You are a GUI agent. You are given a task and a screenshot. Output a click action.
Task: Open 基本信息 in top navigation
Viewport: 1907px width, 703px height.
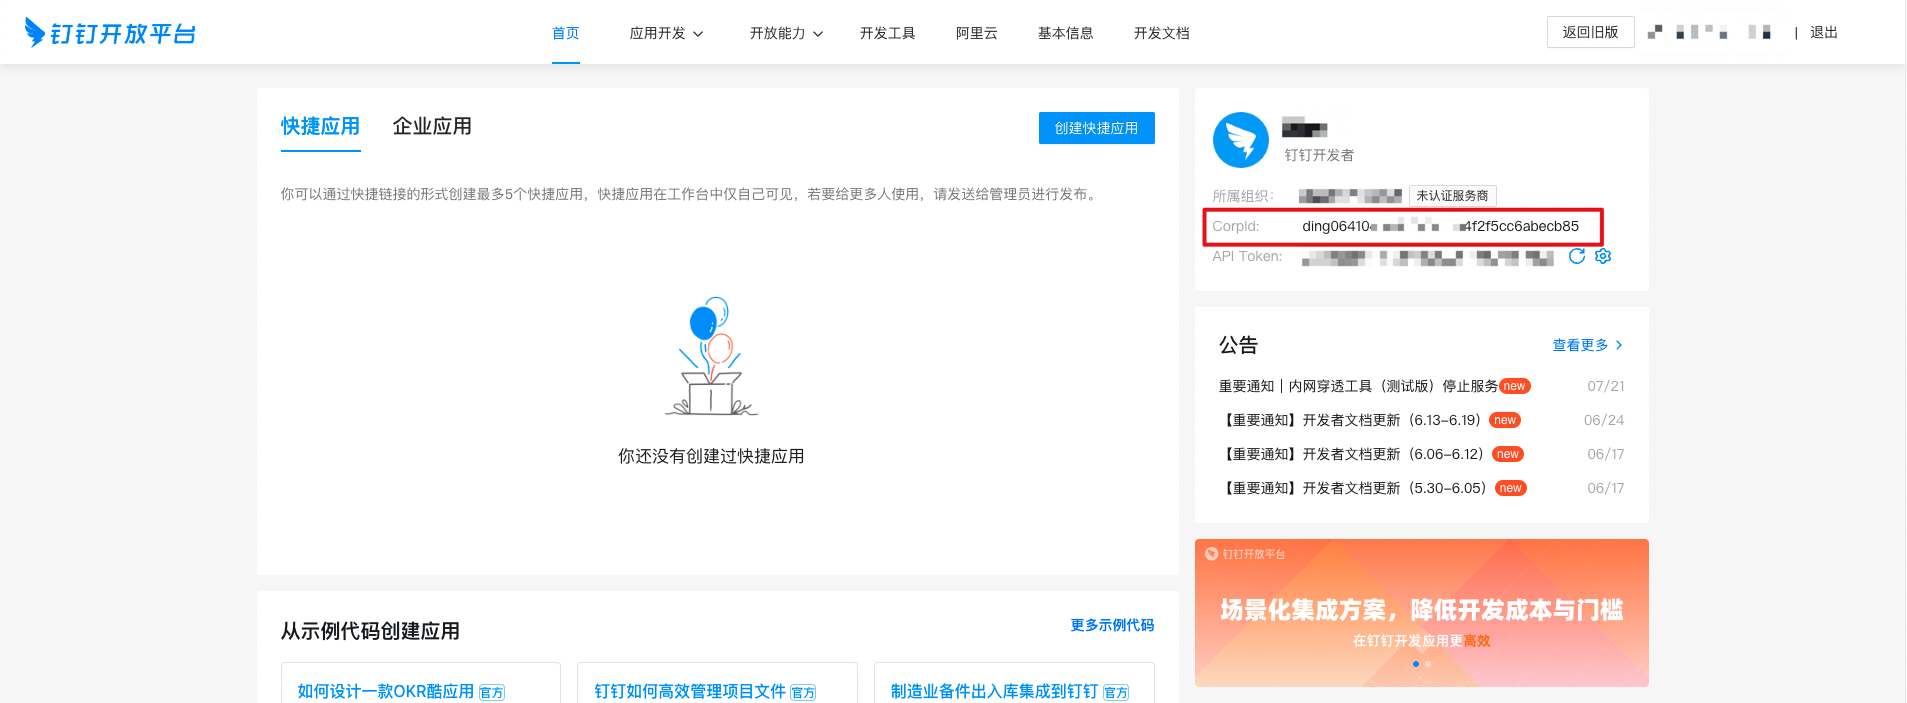point(1066,33)
